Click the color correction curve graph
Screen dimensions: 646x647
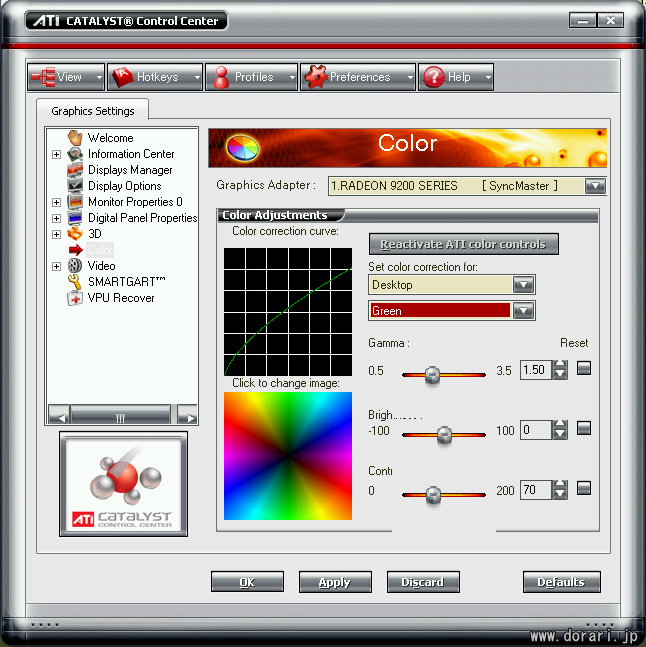(288, 312)
